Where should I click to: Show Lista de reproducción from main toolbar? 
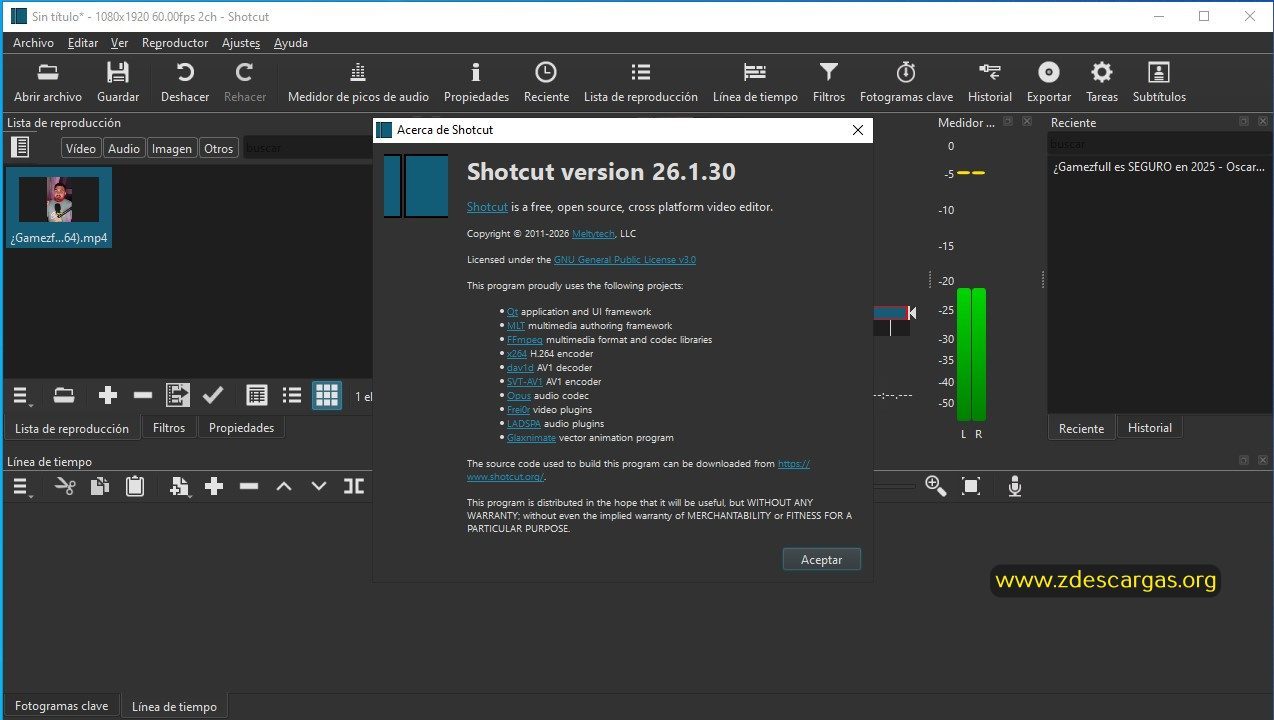point(641,82)
